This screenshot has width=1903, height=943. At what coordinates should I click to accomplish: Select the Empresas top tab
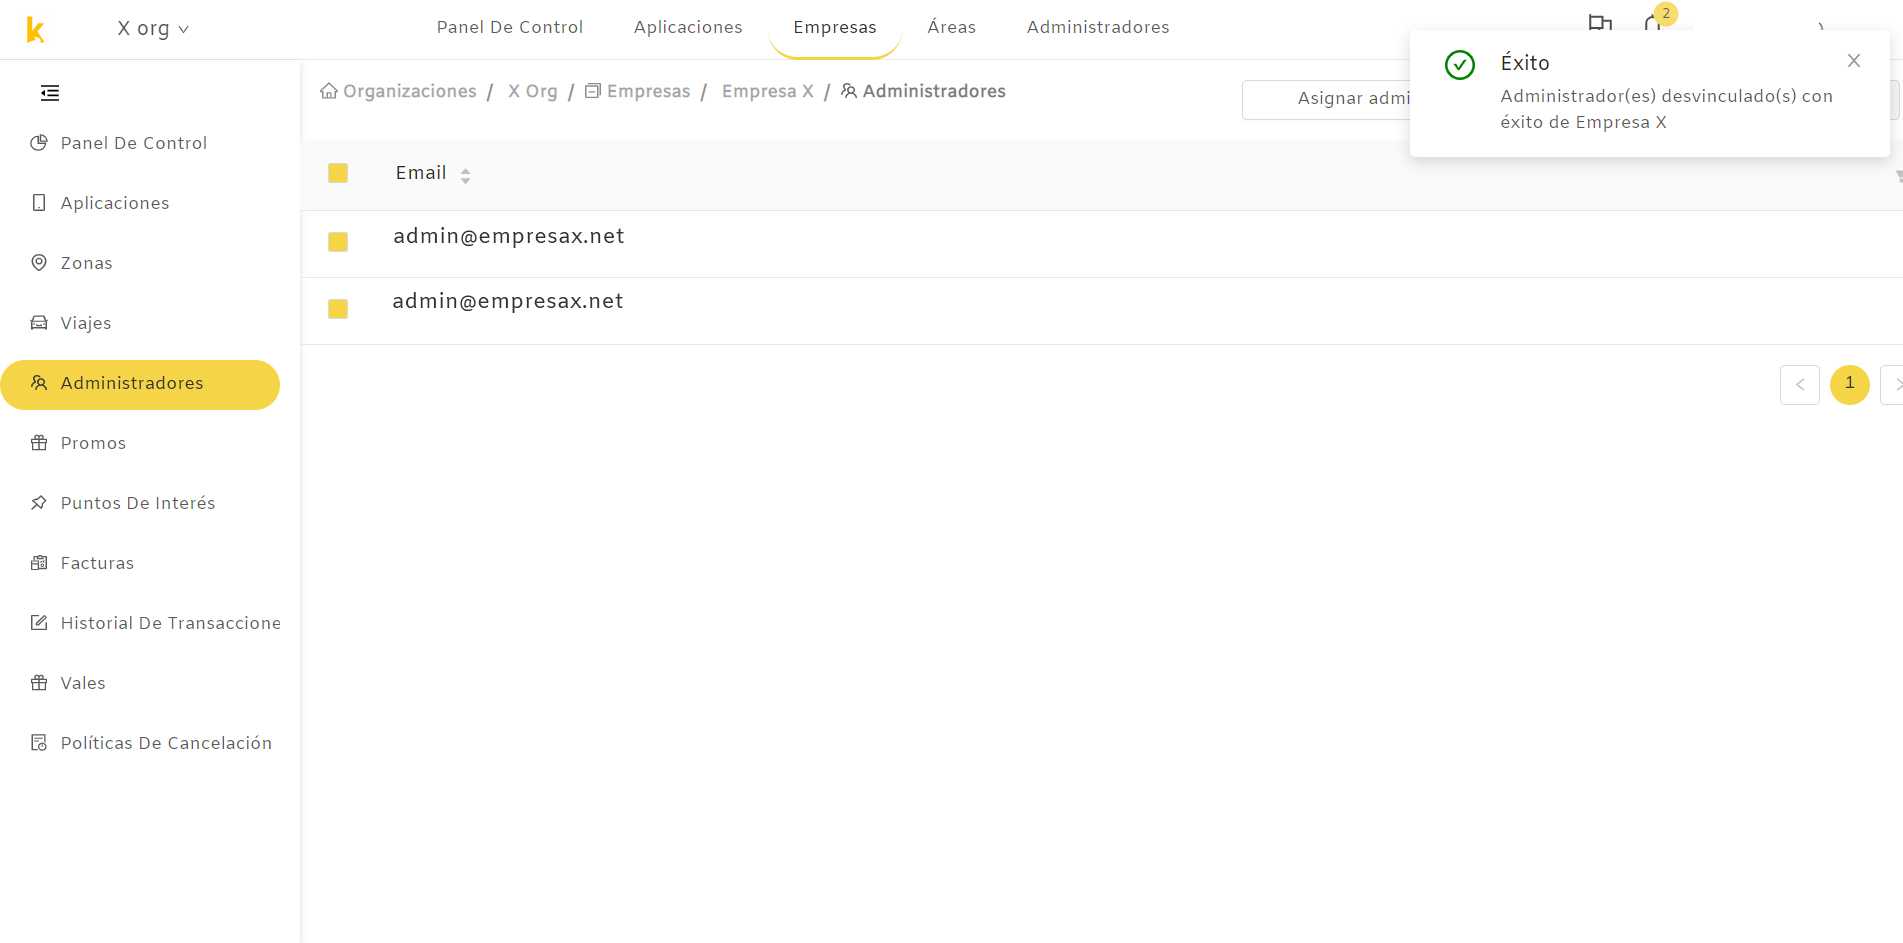835,28
